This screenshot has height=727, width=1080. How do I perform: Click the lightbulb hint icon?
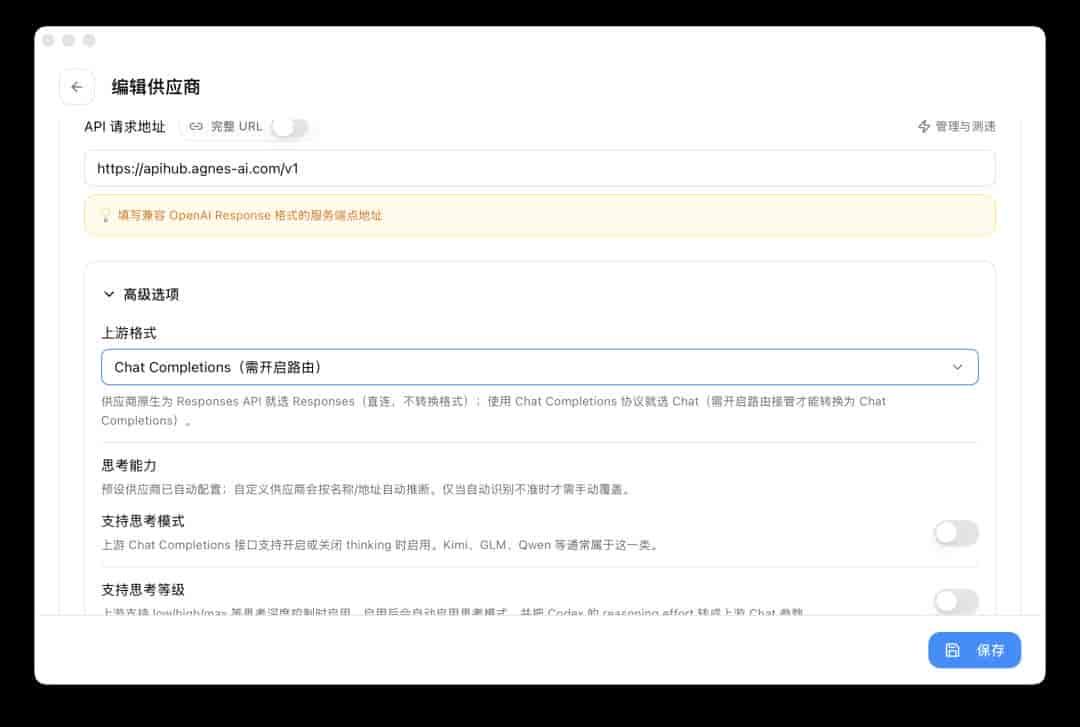click(105, 216)
